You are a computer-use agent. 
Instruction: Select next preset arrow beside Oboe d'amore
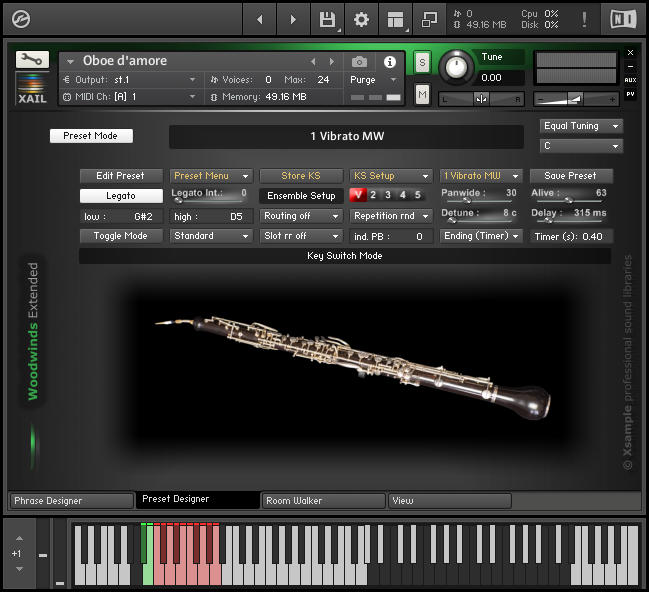point(332,62)
